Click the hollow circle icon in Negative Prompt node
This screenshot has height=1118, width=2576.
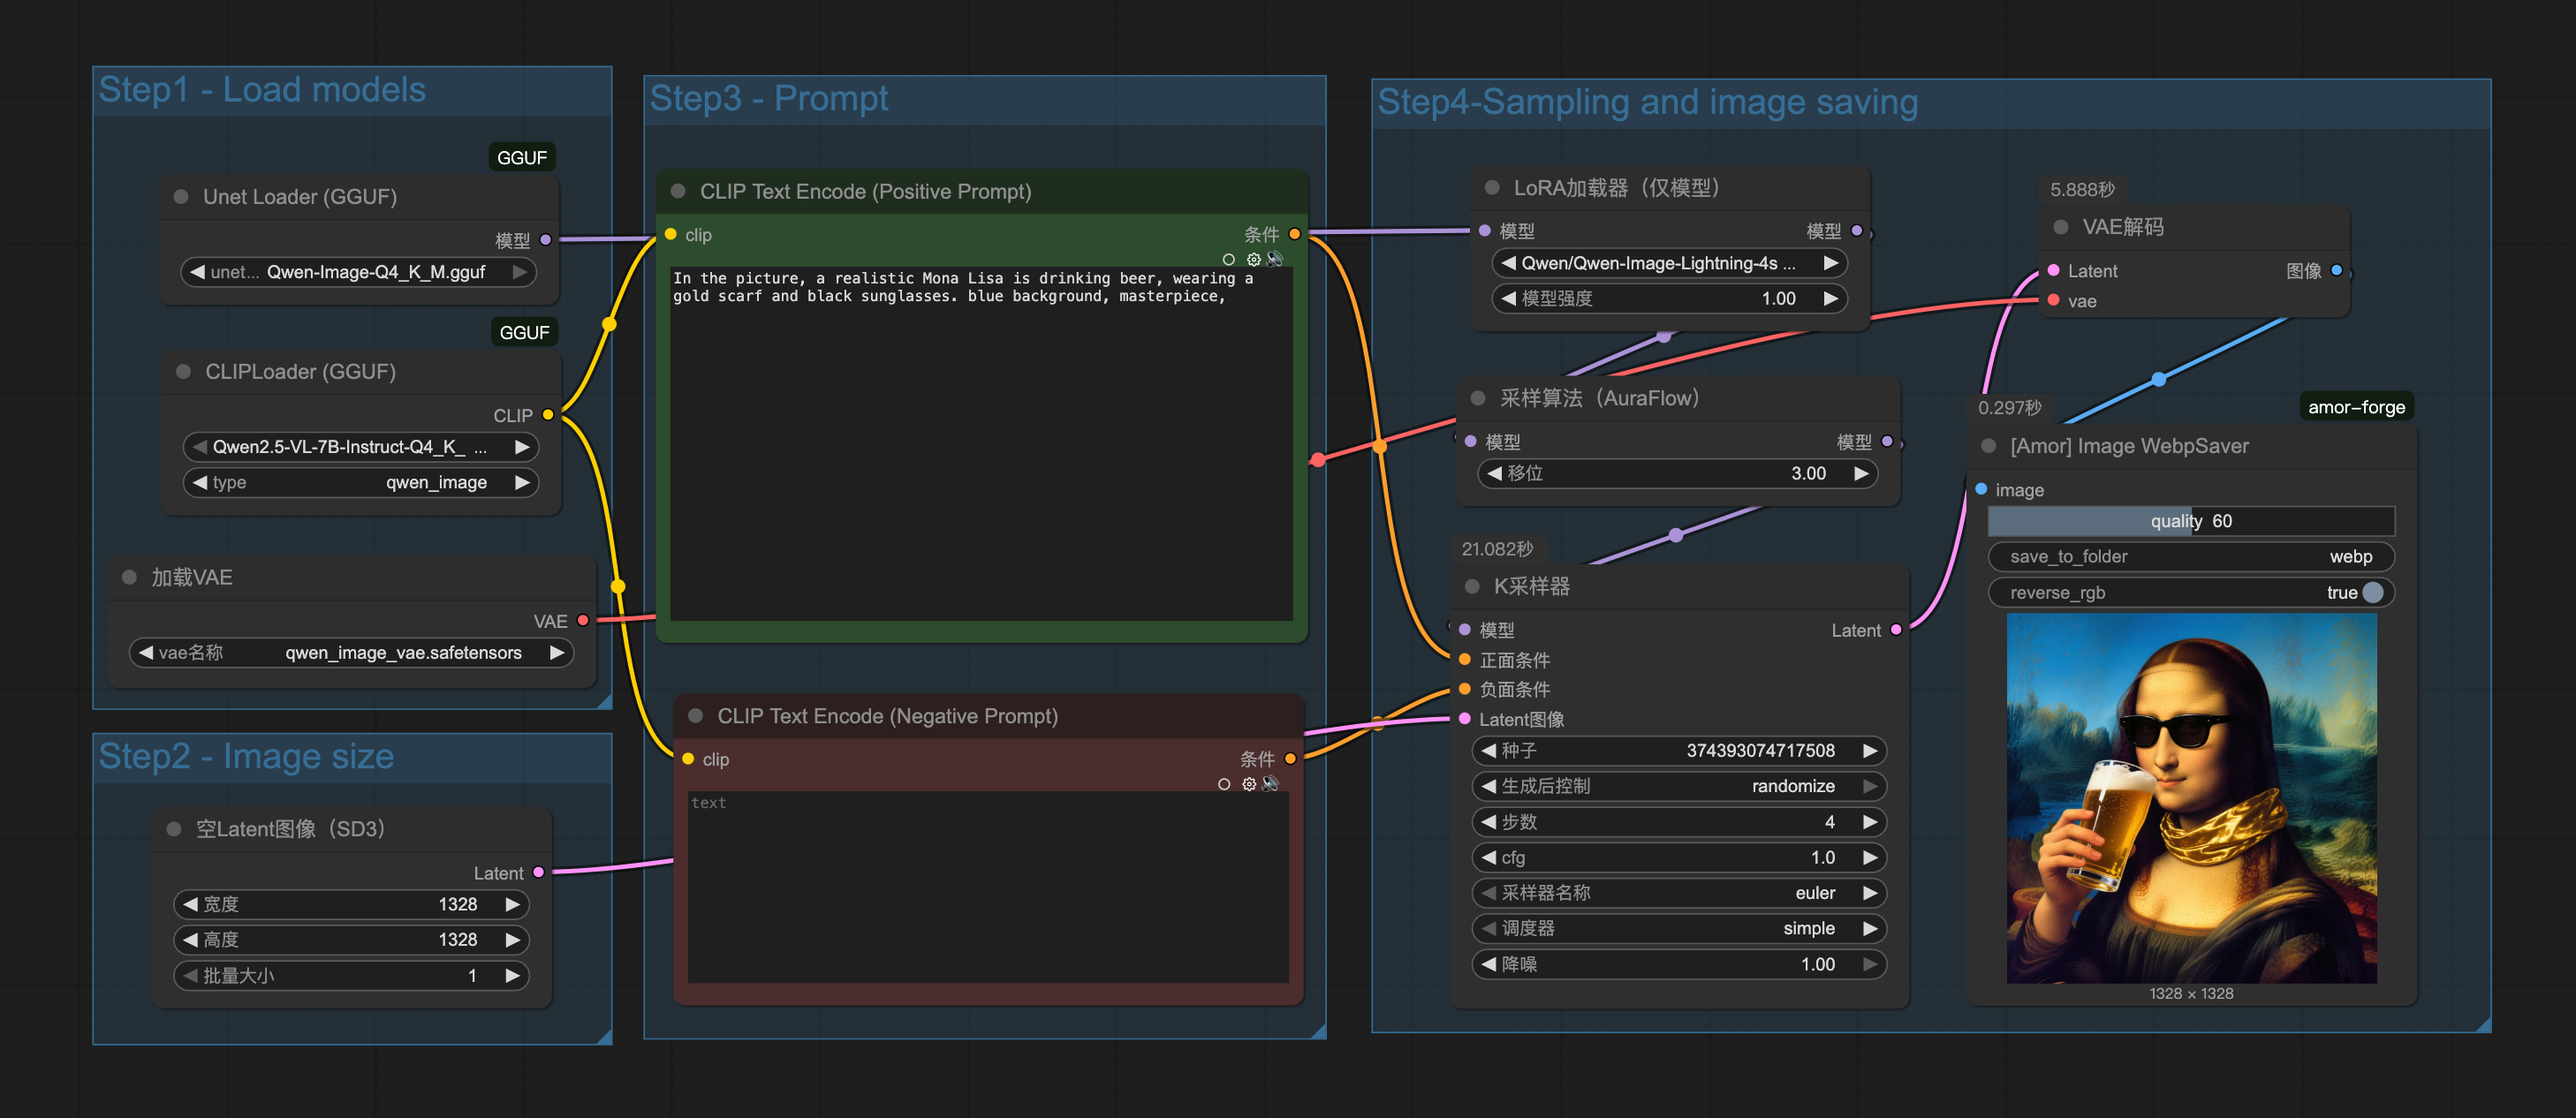pos(1224,785)
